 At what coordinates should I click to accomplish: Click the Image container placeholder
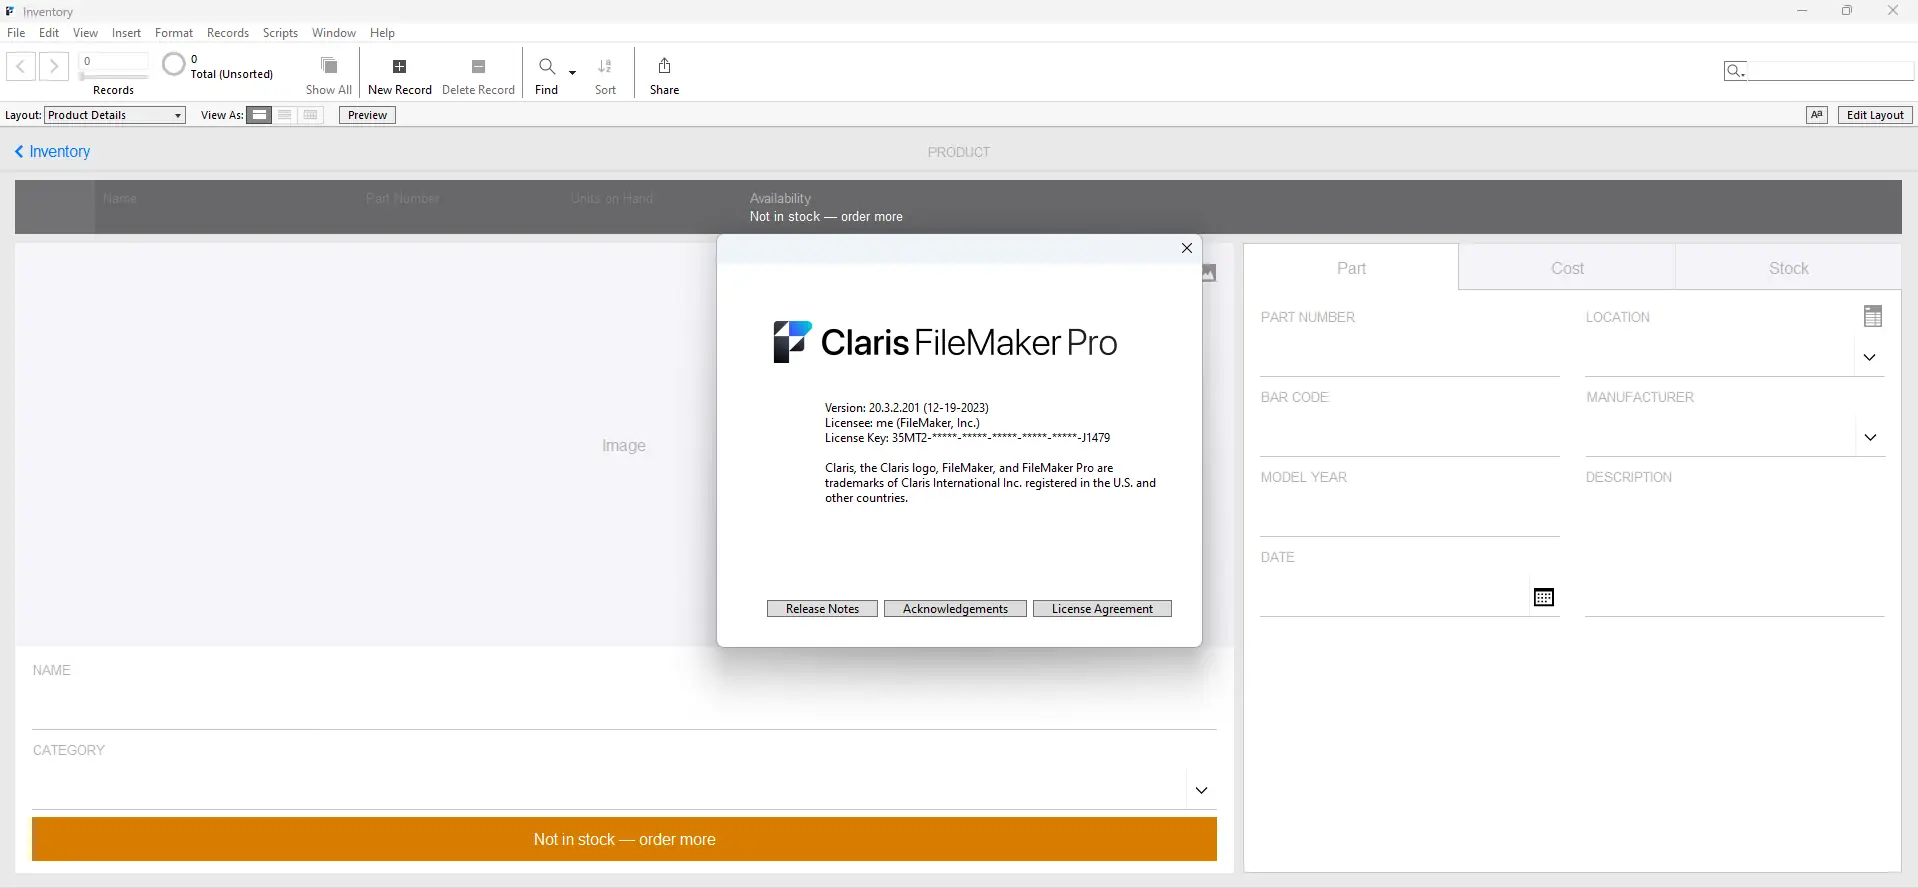(624, 445)
